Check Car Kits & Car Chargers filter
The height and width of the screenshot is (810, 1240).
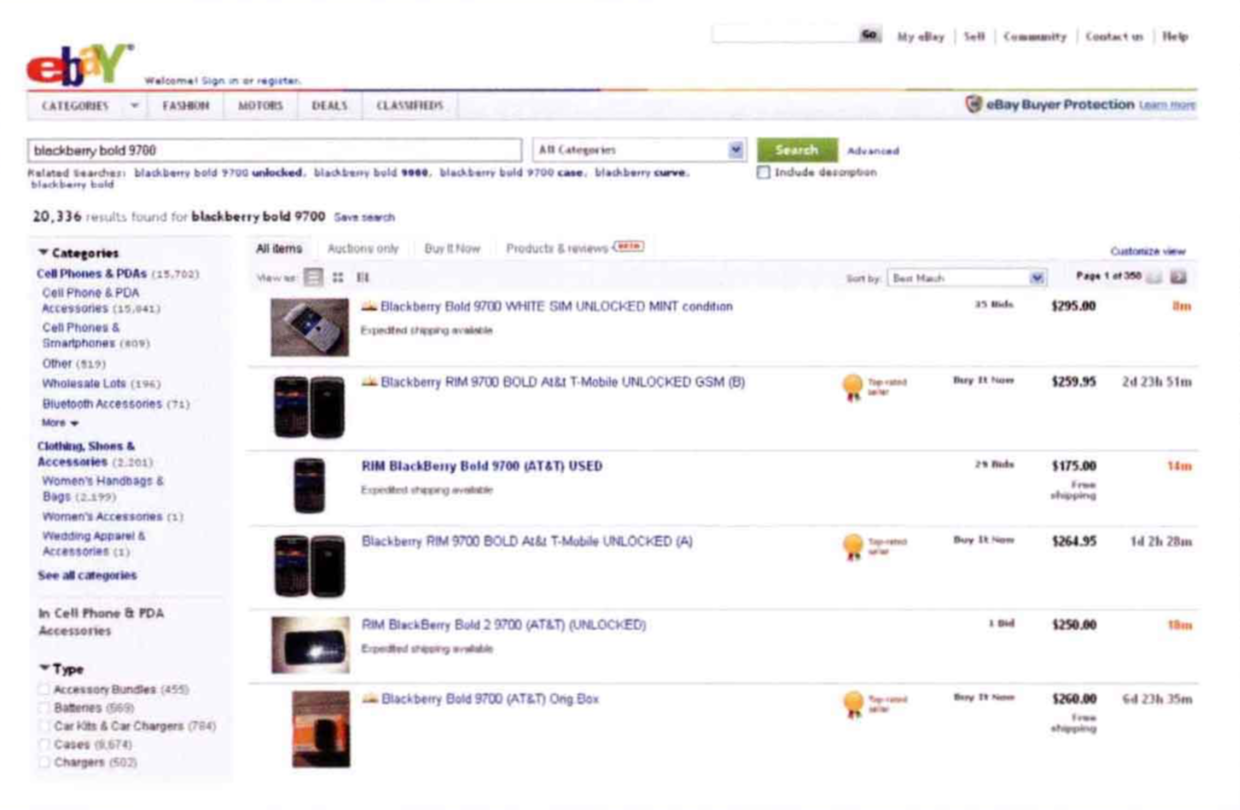pyautogui.click(x=43, y=726)
